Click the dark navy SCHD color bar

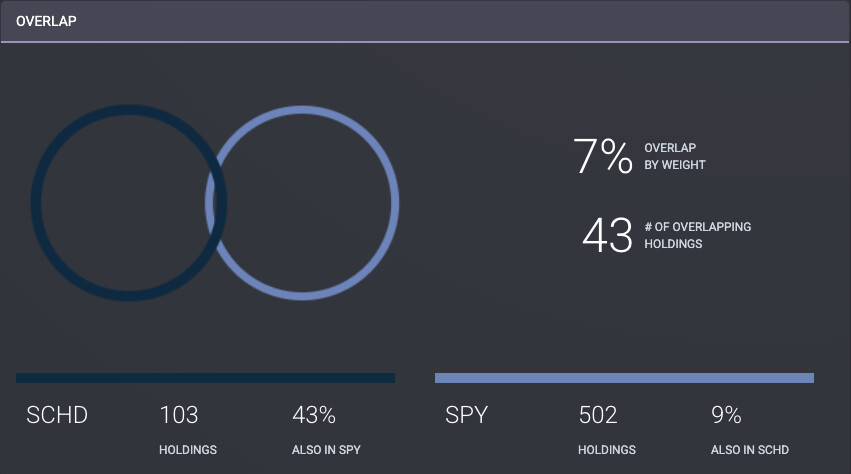click(205, 378)
